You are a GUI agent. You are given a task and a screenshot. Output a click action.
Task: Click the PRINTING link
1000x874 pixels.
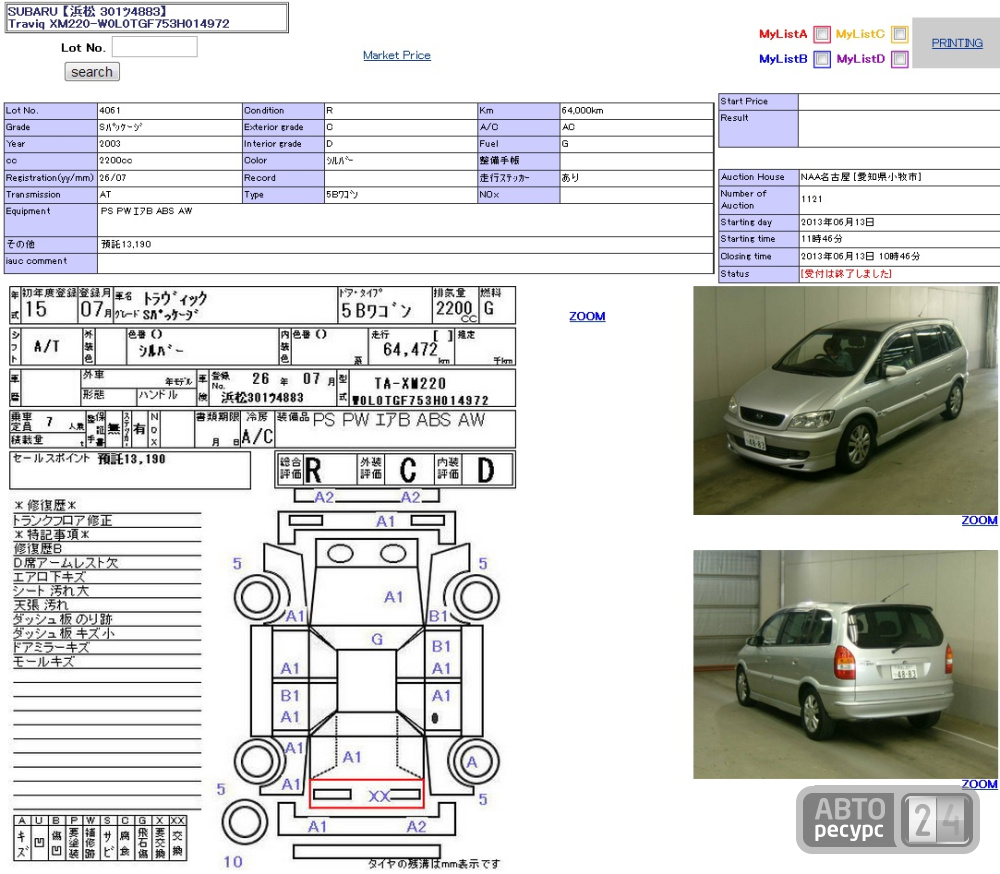[957, 43]
